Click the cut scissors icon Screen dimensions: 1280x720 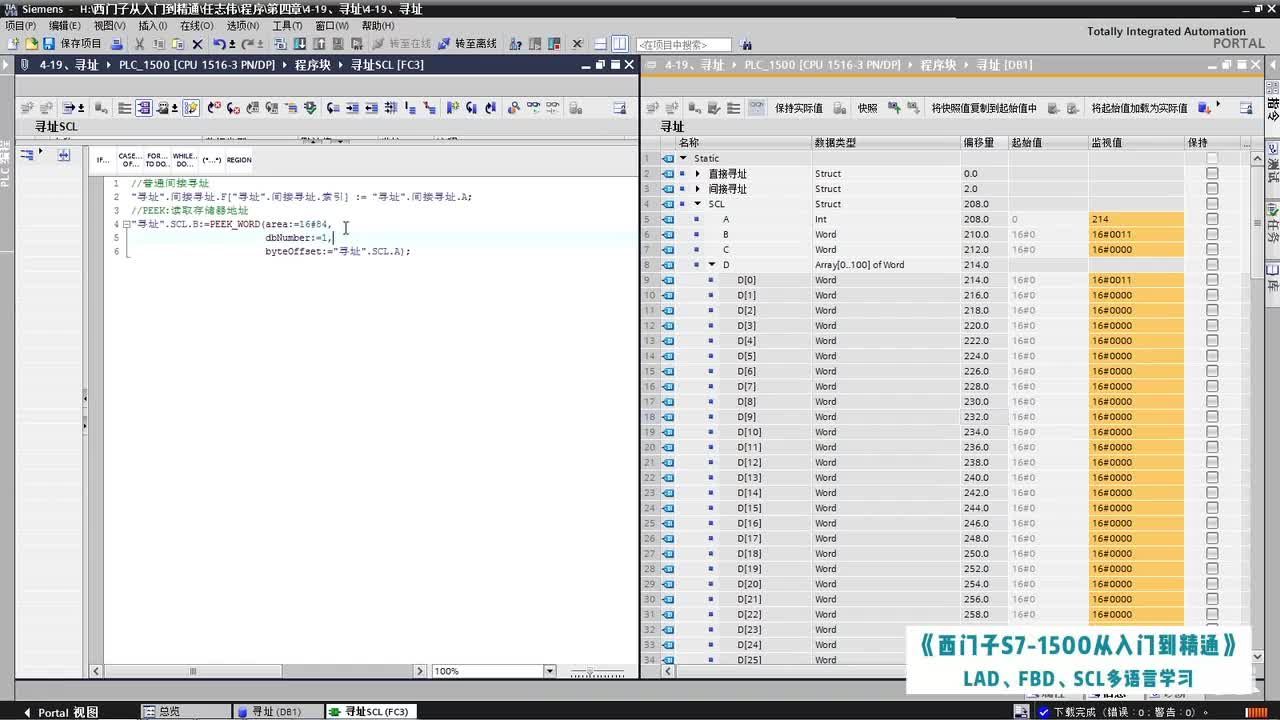click(x=140, y=44)
